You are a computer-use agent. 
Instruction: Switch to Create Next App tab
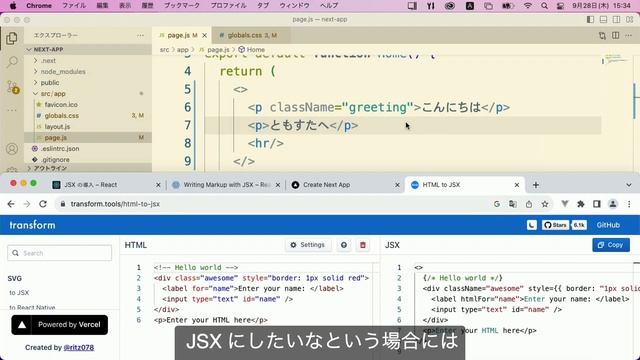(345, 185)
